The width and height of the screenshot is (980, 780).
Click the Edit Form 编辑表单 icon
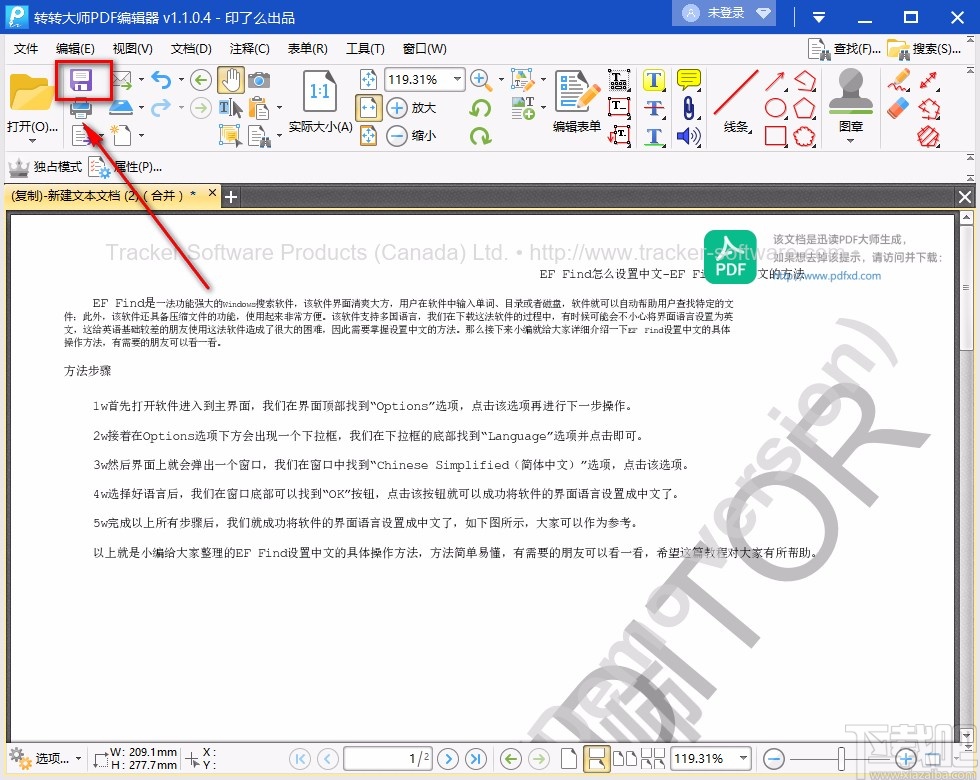coord(576,102)
